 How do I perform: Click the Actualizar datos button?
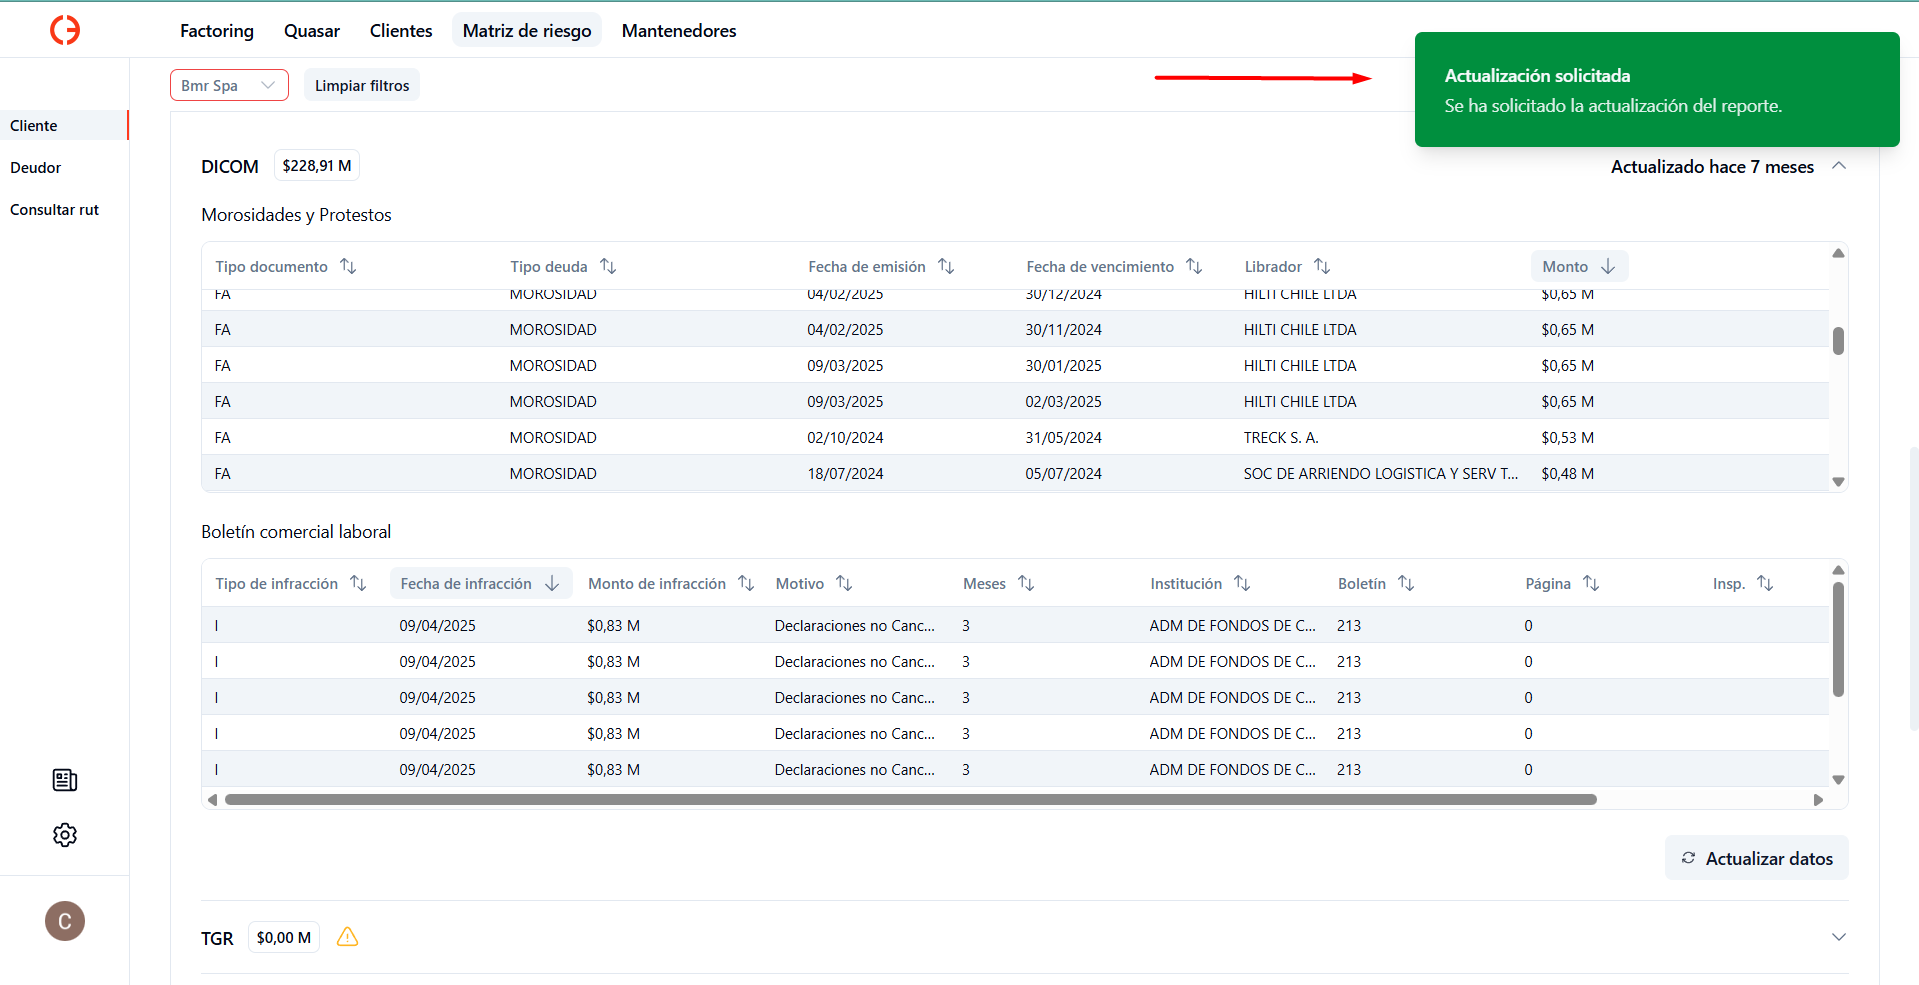click(x=1756, y=858)
